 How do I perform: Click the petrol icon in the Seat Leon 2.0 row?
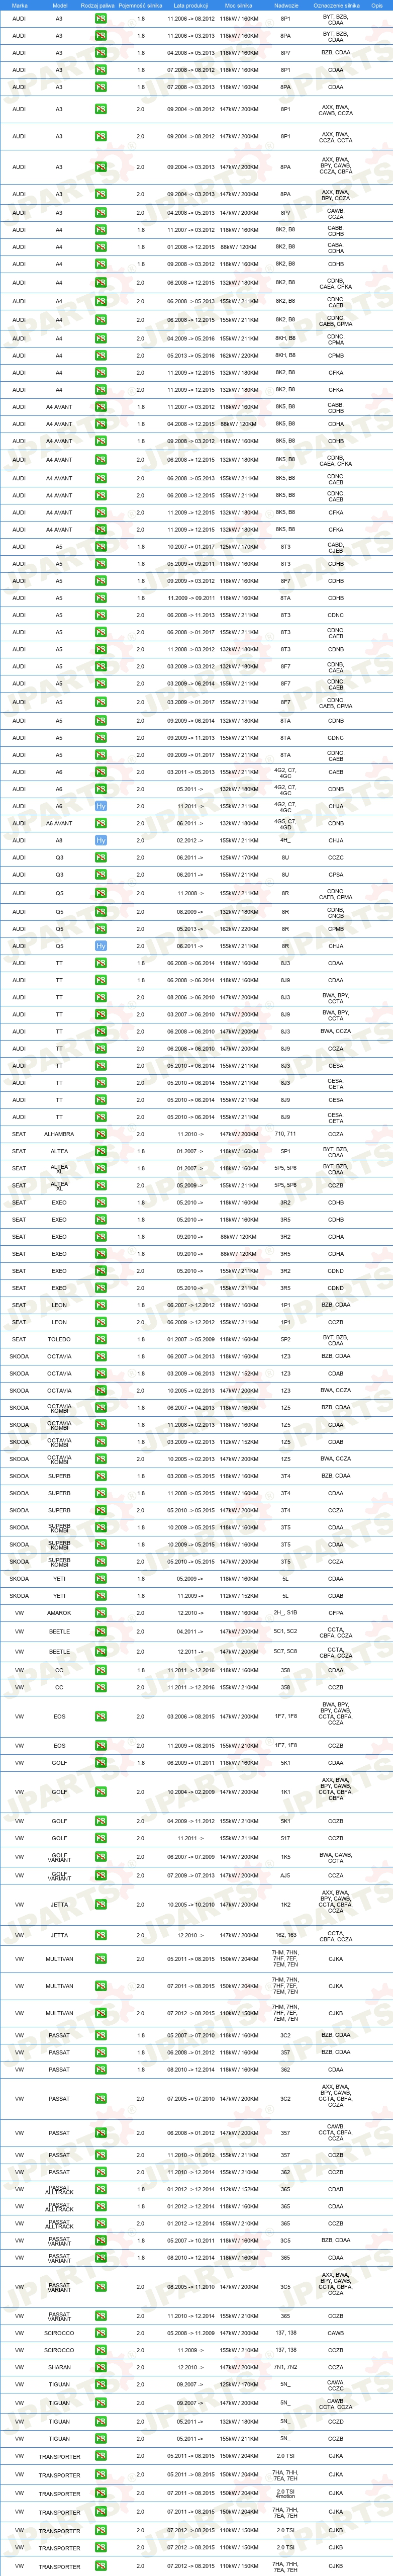pos(101,1322)
